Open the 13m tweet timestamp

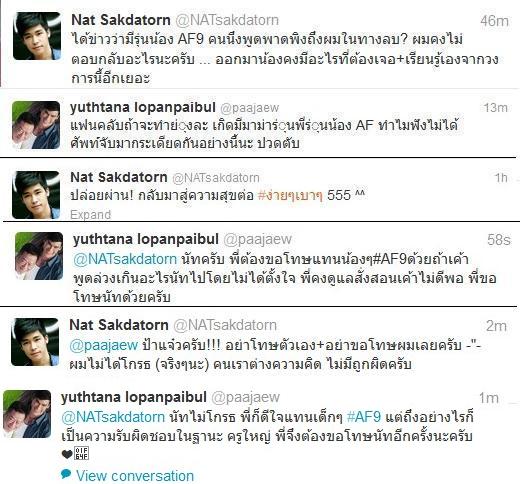[x=496, y=108]
